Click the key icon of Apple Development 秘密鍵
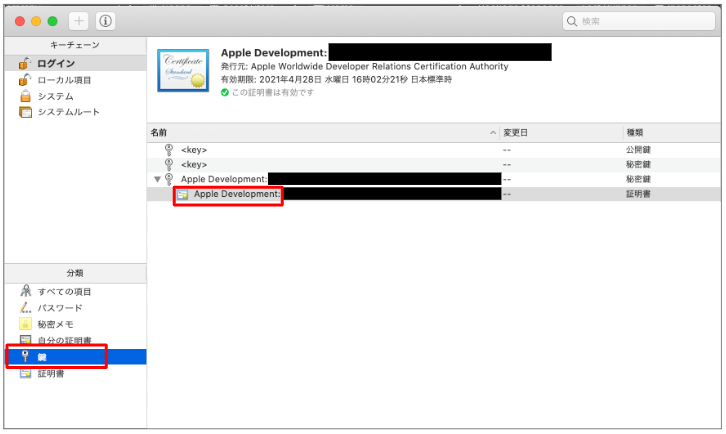Viewport: 726px width, 434px height. coord(169,179)
